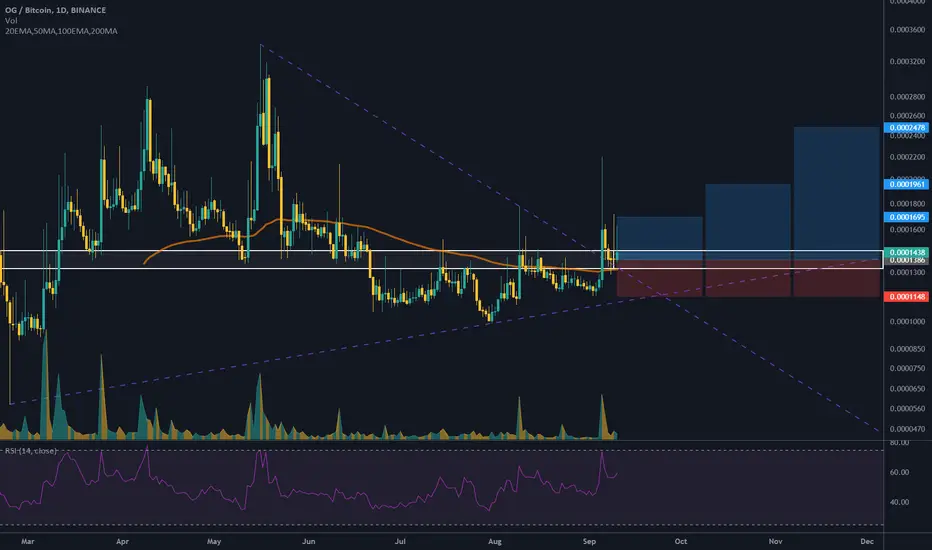Select the red stop-loss zone under the tallest target box
932x550 pixels.
pos(836,278)
